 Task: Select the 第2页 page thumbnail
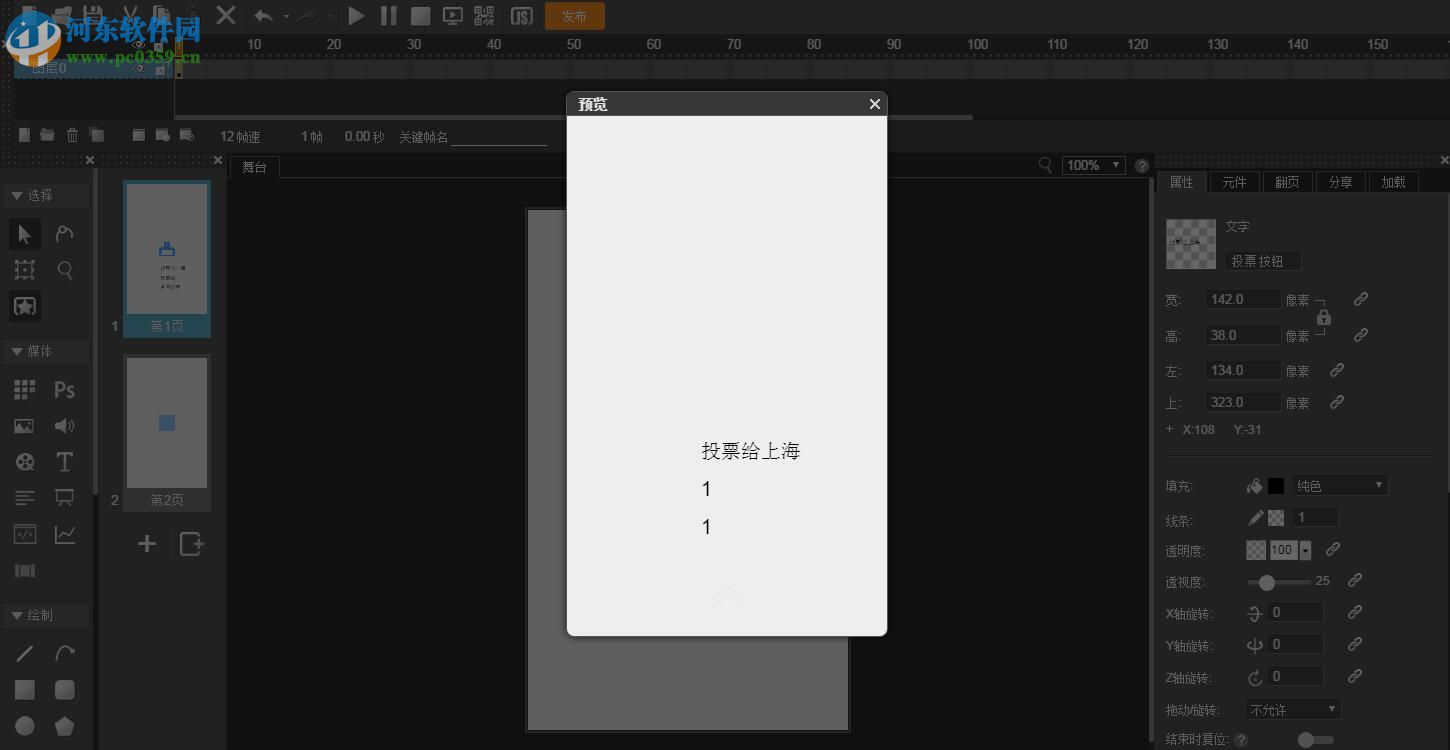tap(166, 423)
